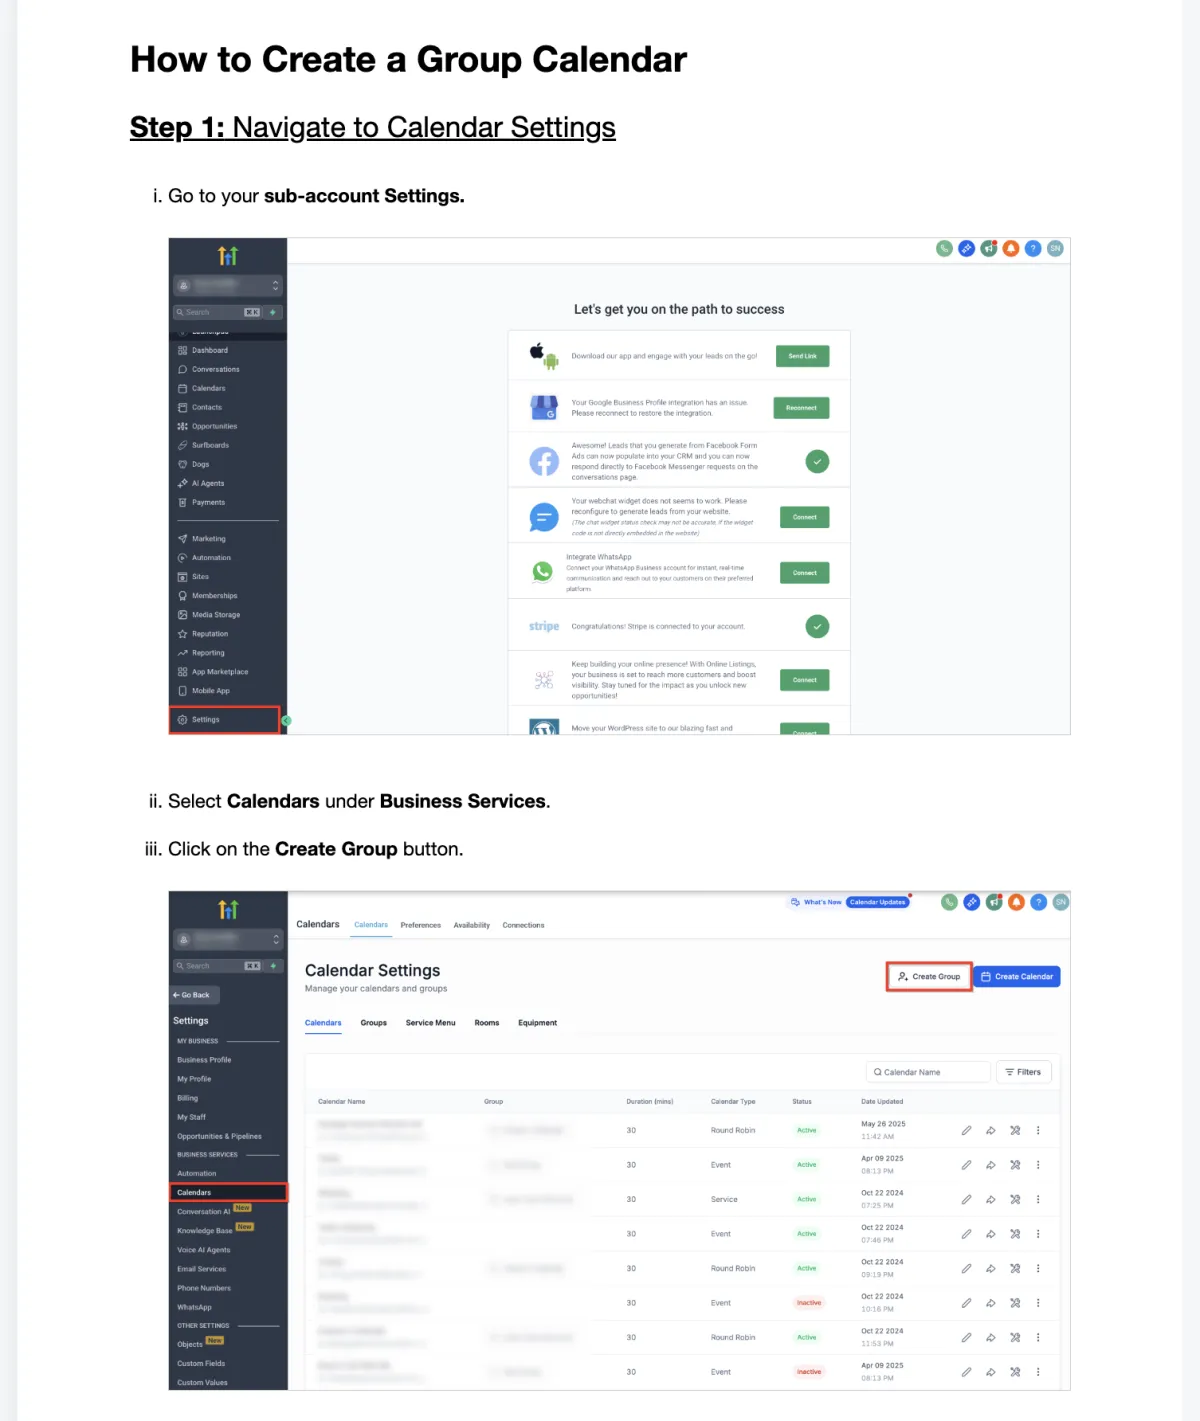Click the SN avatar in Calendar Settings header

(x=1061, y=902)
